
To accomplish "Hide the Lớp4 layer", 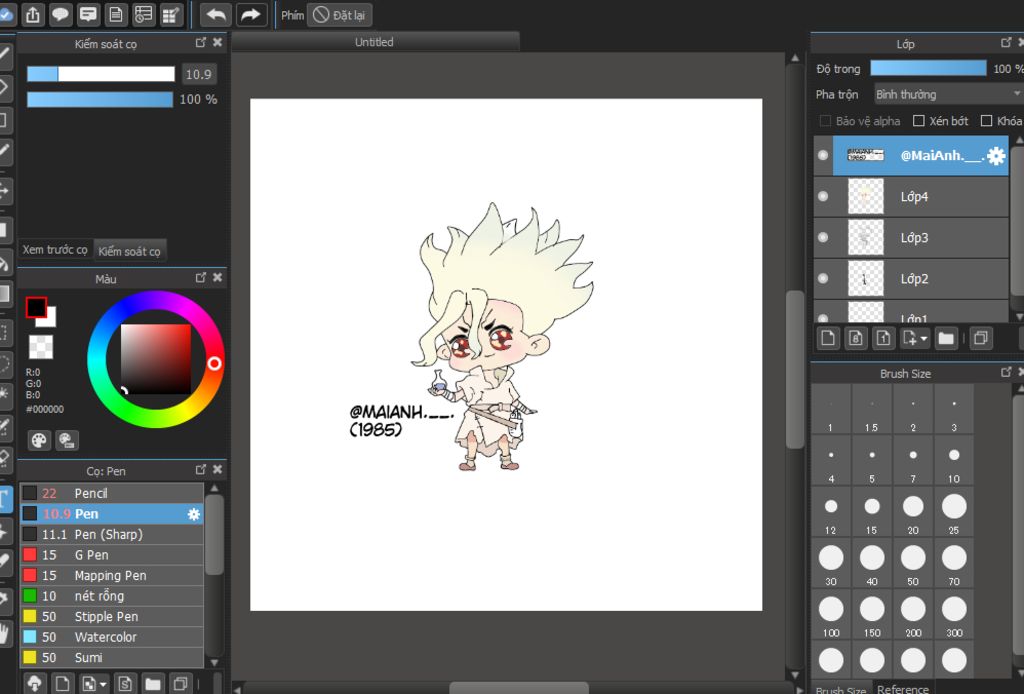I will [x=823, y=196].
